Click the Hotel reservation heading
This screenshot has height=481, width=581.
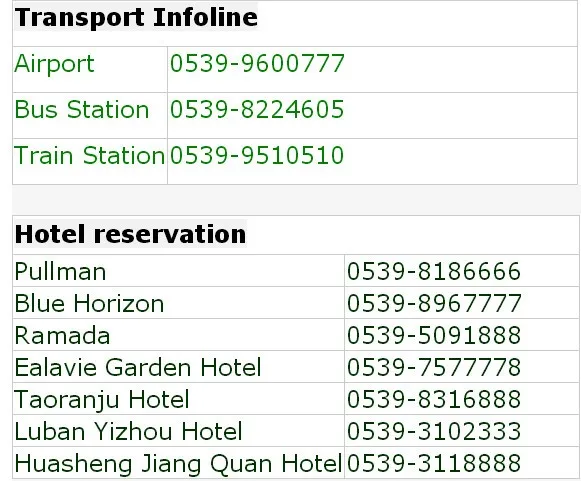[130, 234]
